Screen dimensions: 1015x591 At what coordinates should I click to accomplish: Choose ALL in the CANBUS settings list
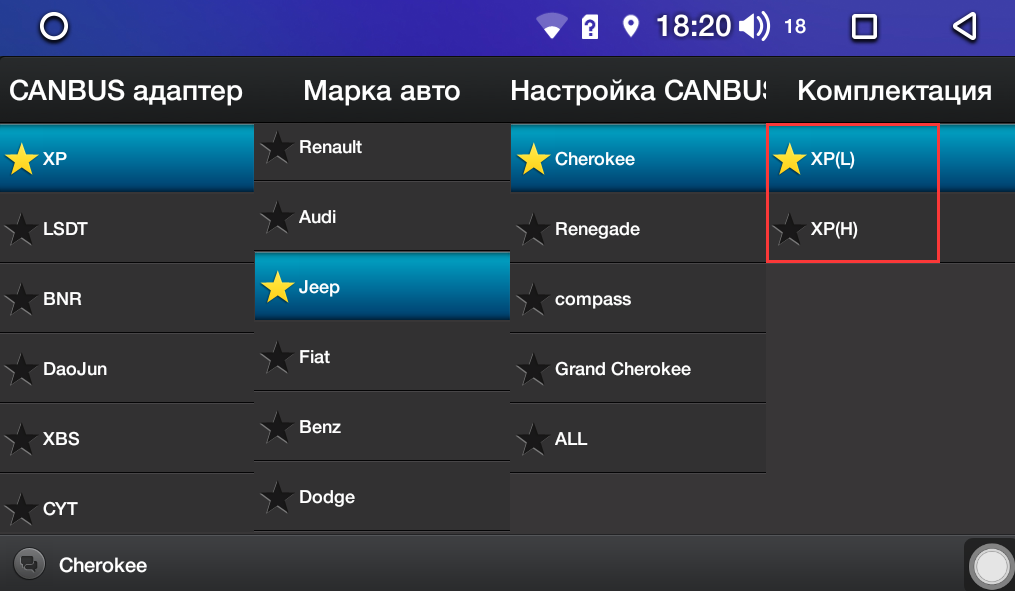coord(638,438)
